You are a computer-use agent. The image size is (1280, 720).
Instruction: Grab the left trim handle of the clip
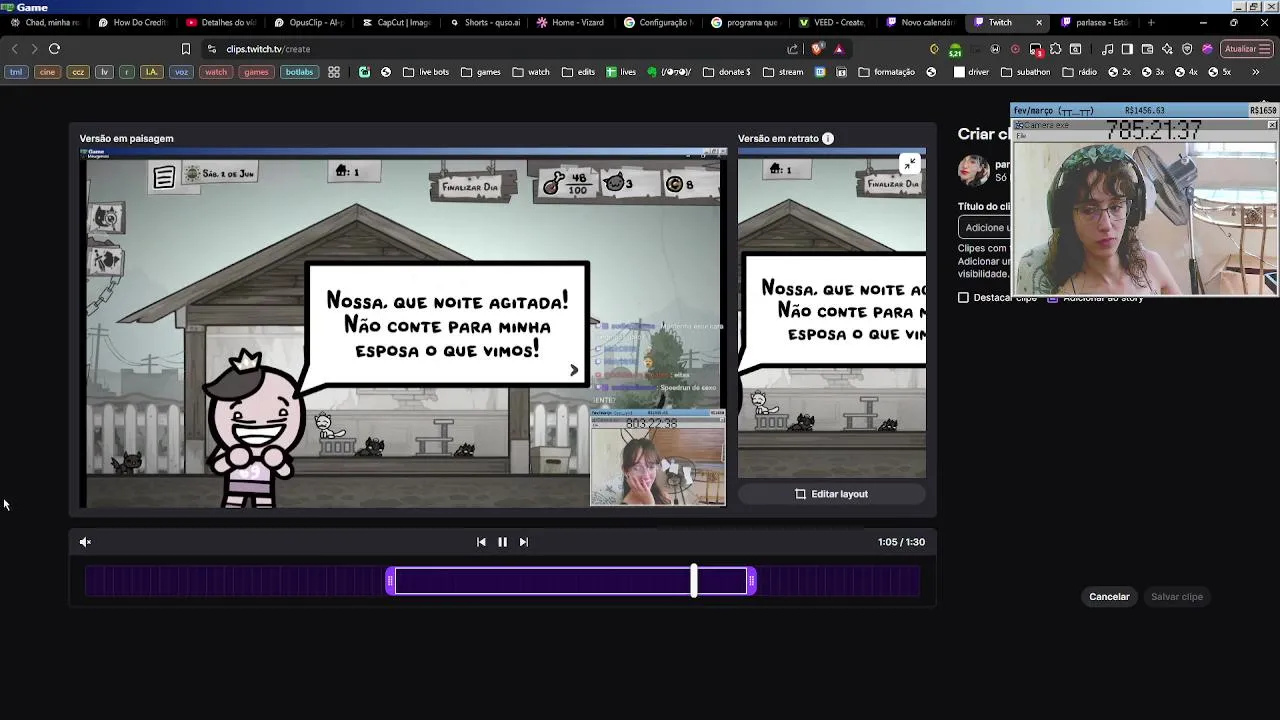click(390, 581)
